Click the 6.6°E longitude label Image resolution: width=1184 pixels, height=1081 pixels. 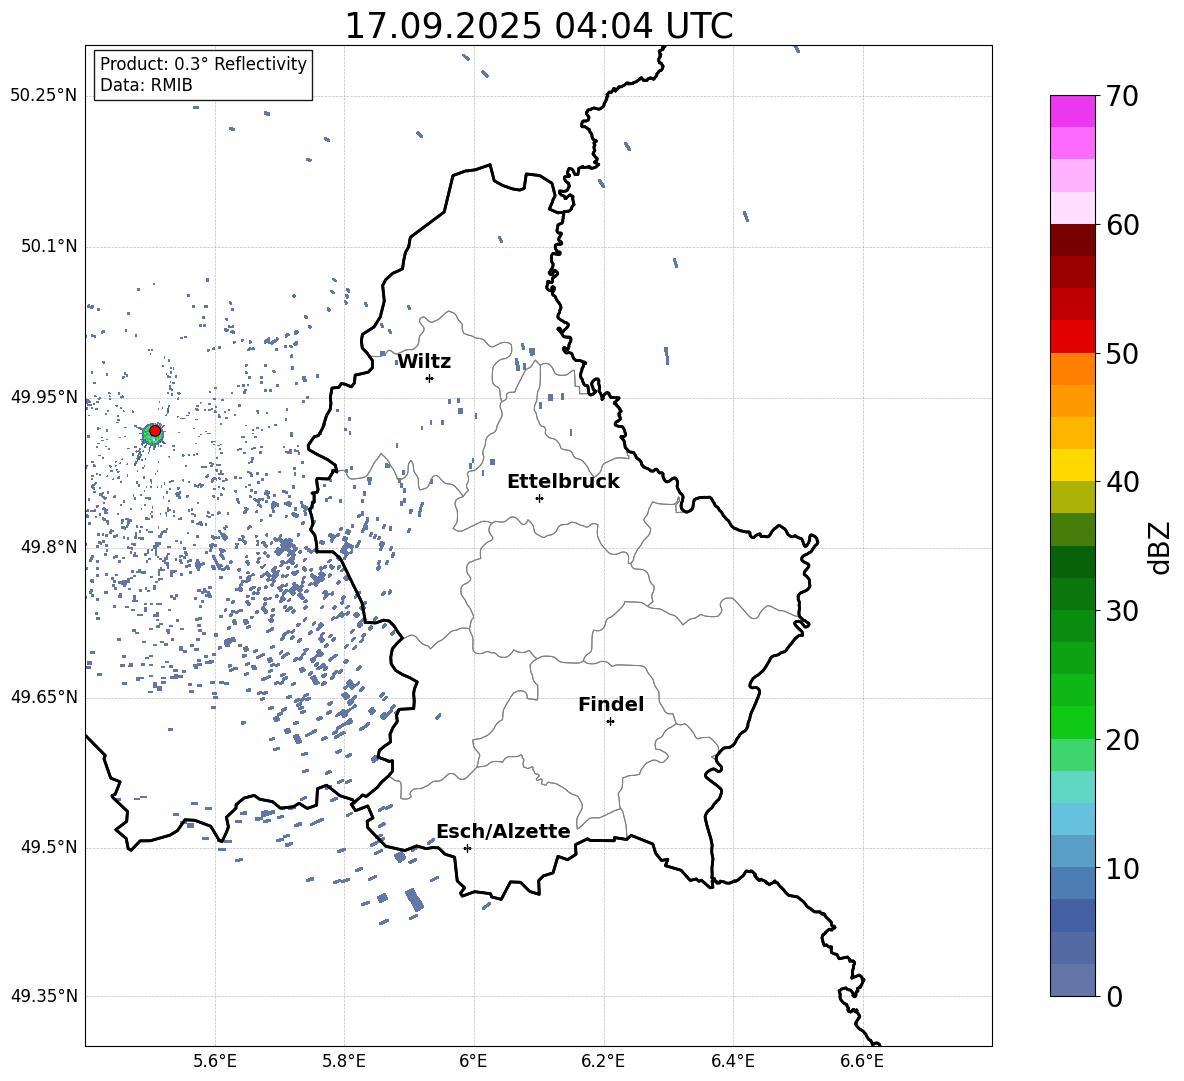862,1061
